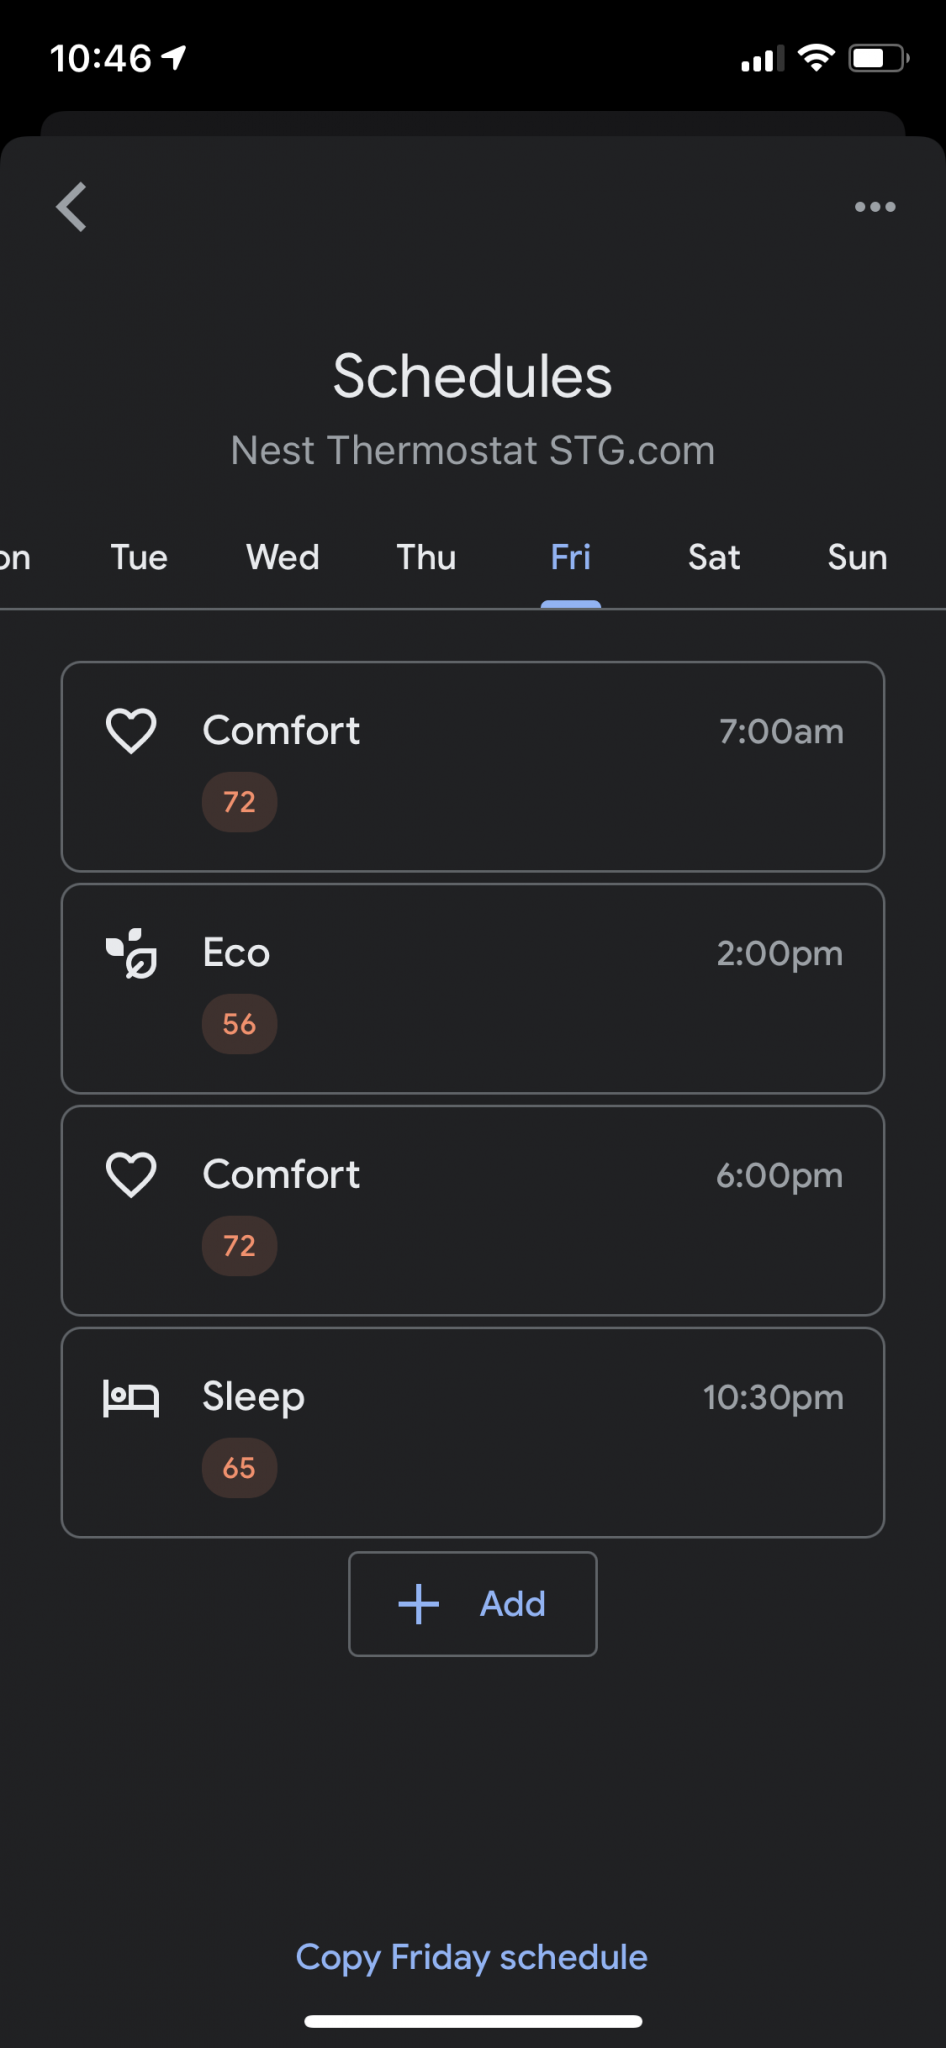Open the Sat schedule tab
Screen dimensions: 946x2048
[714, 557]
